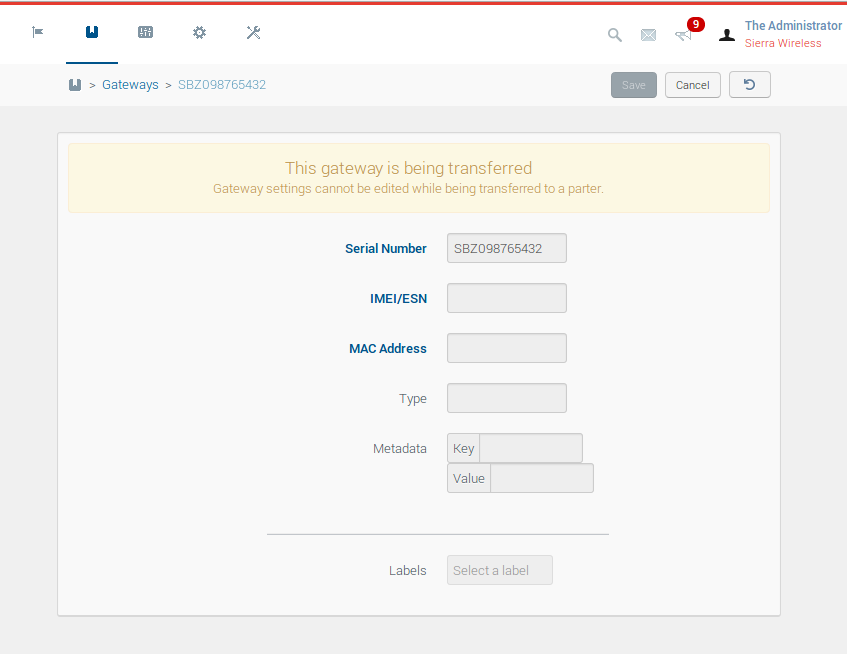847x654 pixels.
Task: Click the IMEI/ESN field label
Action: click(x=398, y=299)
